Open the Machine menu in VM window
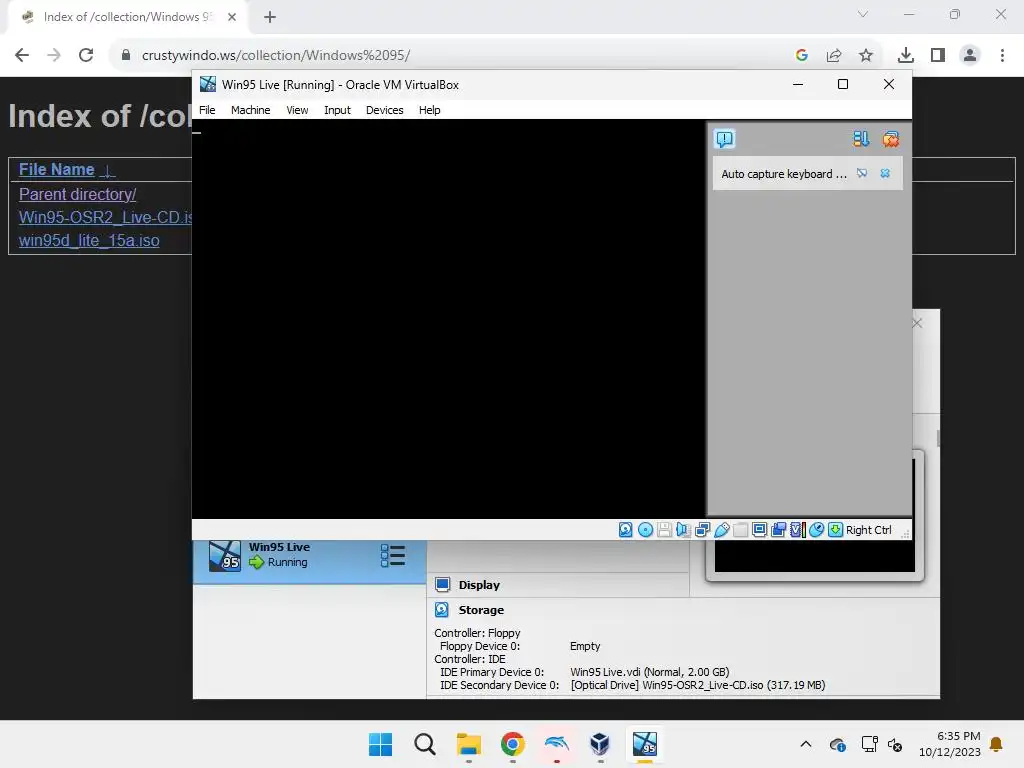The width and height of the screenshot is (1024, 768). 250,110
